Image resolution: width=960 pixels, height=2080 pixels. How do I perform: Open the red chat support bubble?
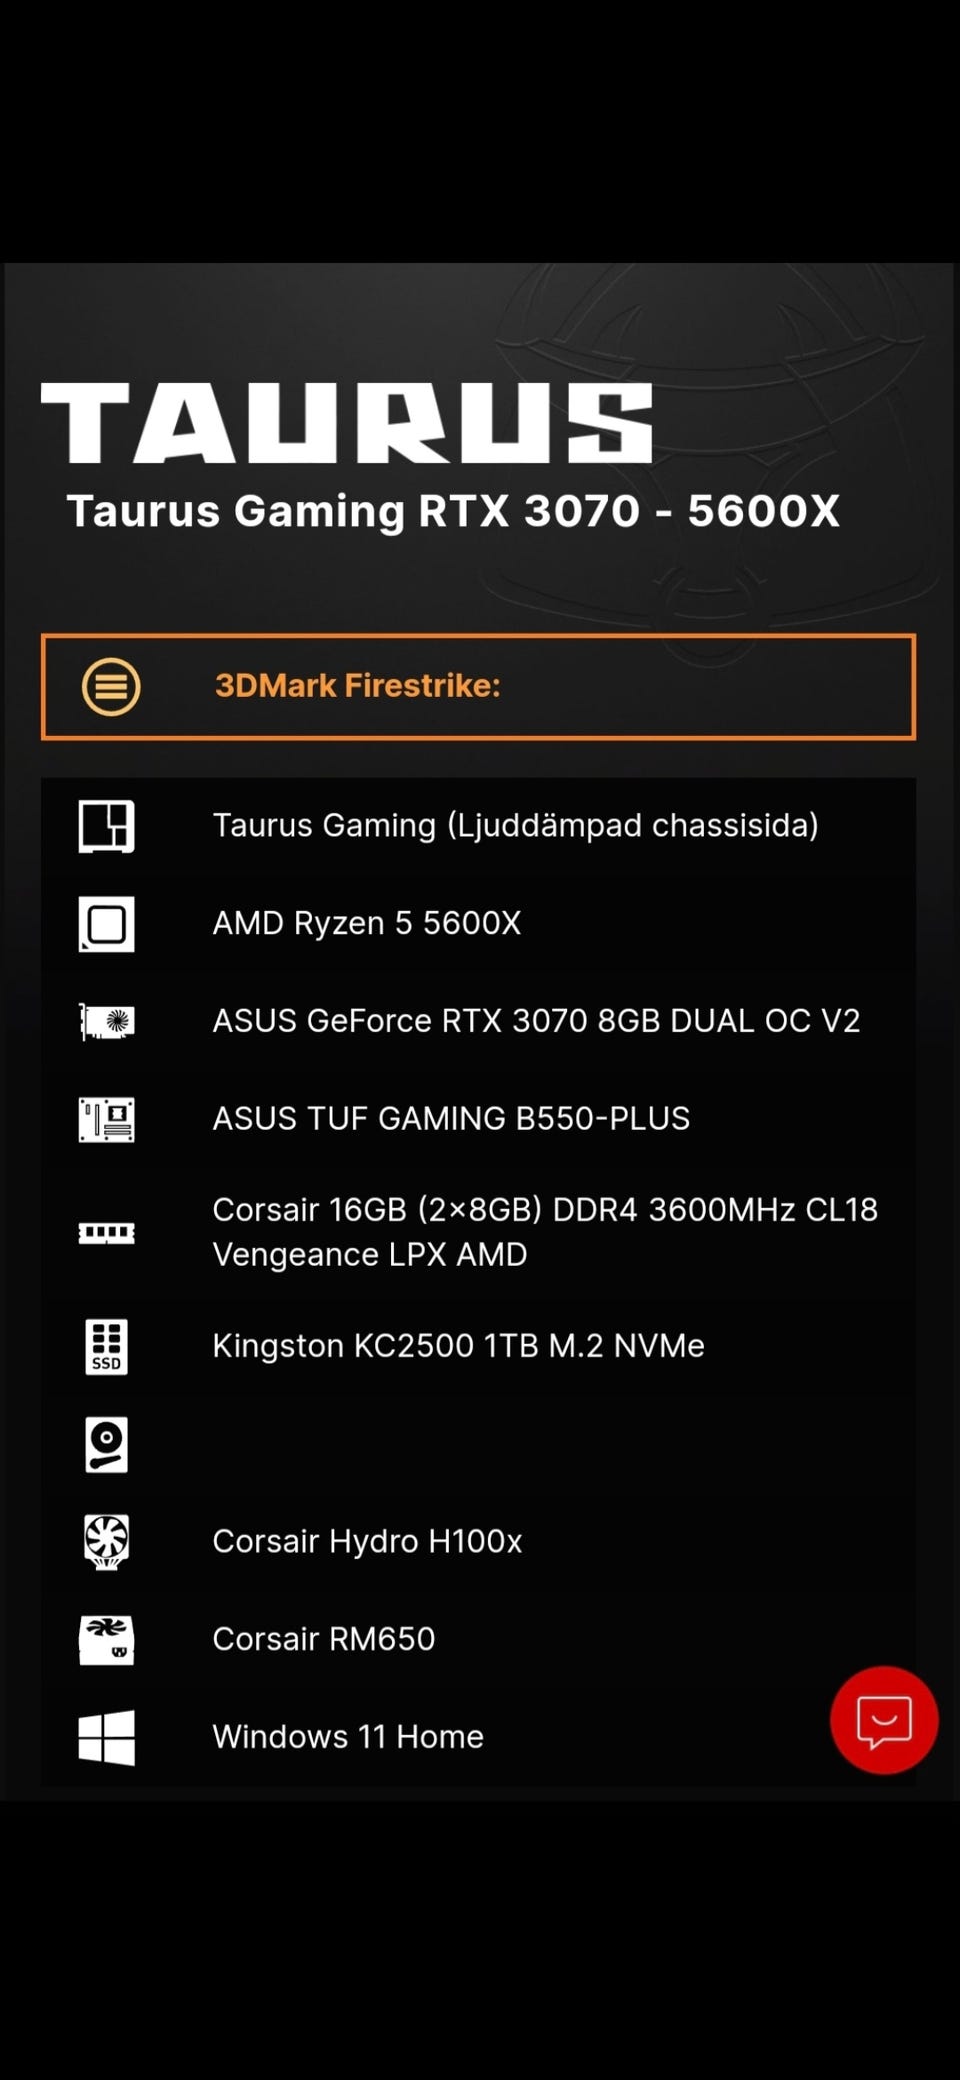pos(884,1720)
